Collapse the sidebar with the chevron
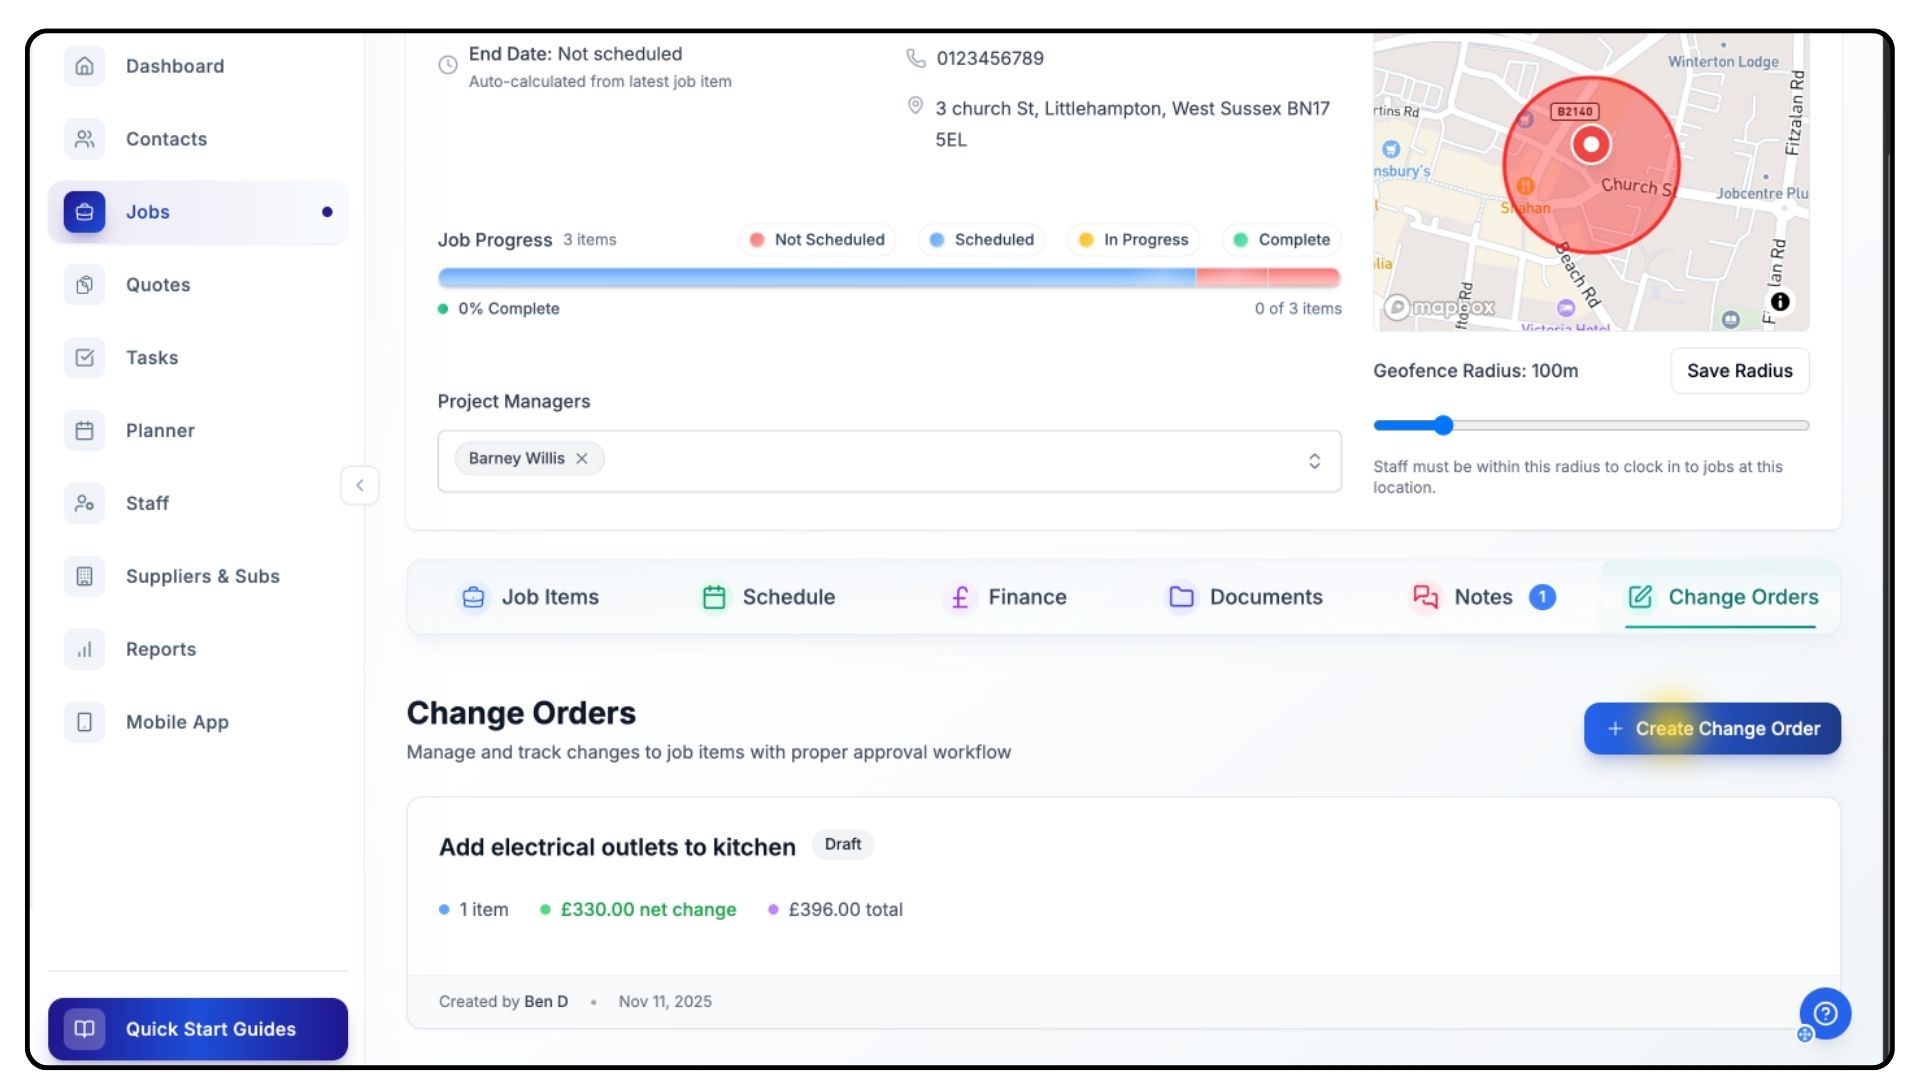The width and height of the screenshot is (1920, 1080). pos(360,486)
